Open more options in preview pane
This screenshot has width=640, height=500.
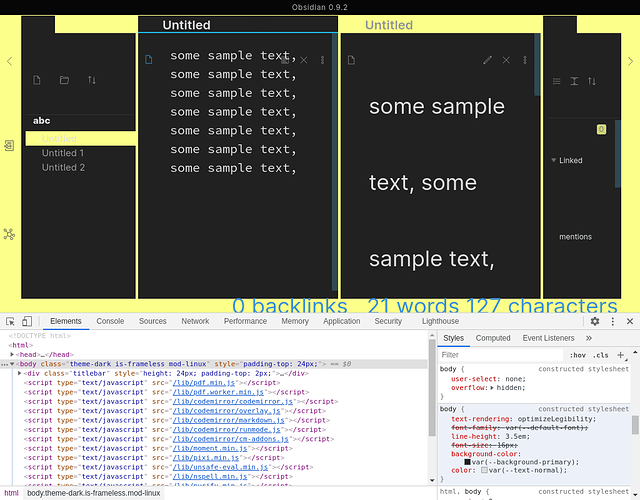point(525,60)
